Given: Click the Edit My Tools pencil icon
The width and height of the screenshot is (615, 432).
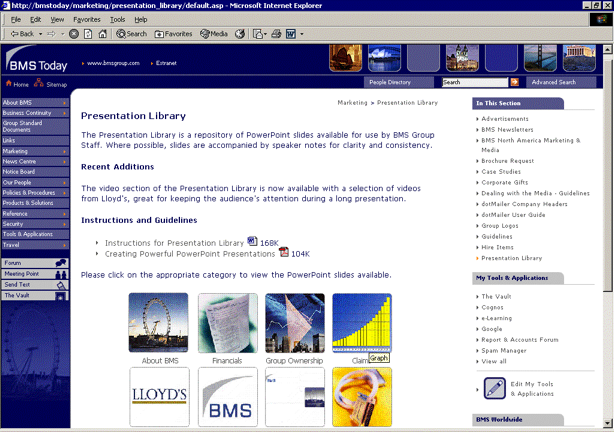Looking at the screenshot, I should (x=491, y=389).
